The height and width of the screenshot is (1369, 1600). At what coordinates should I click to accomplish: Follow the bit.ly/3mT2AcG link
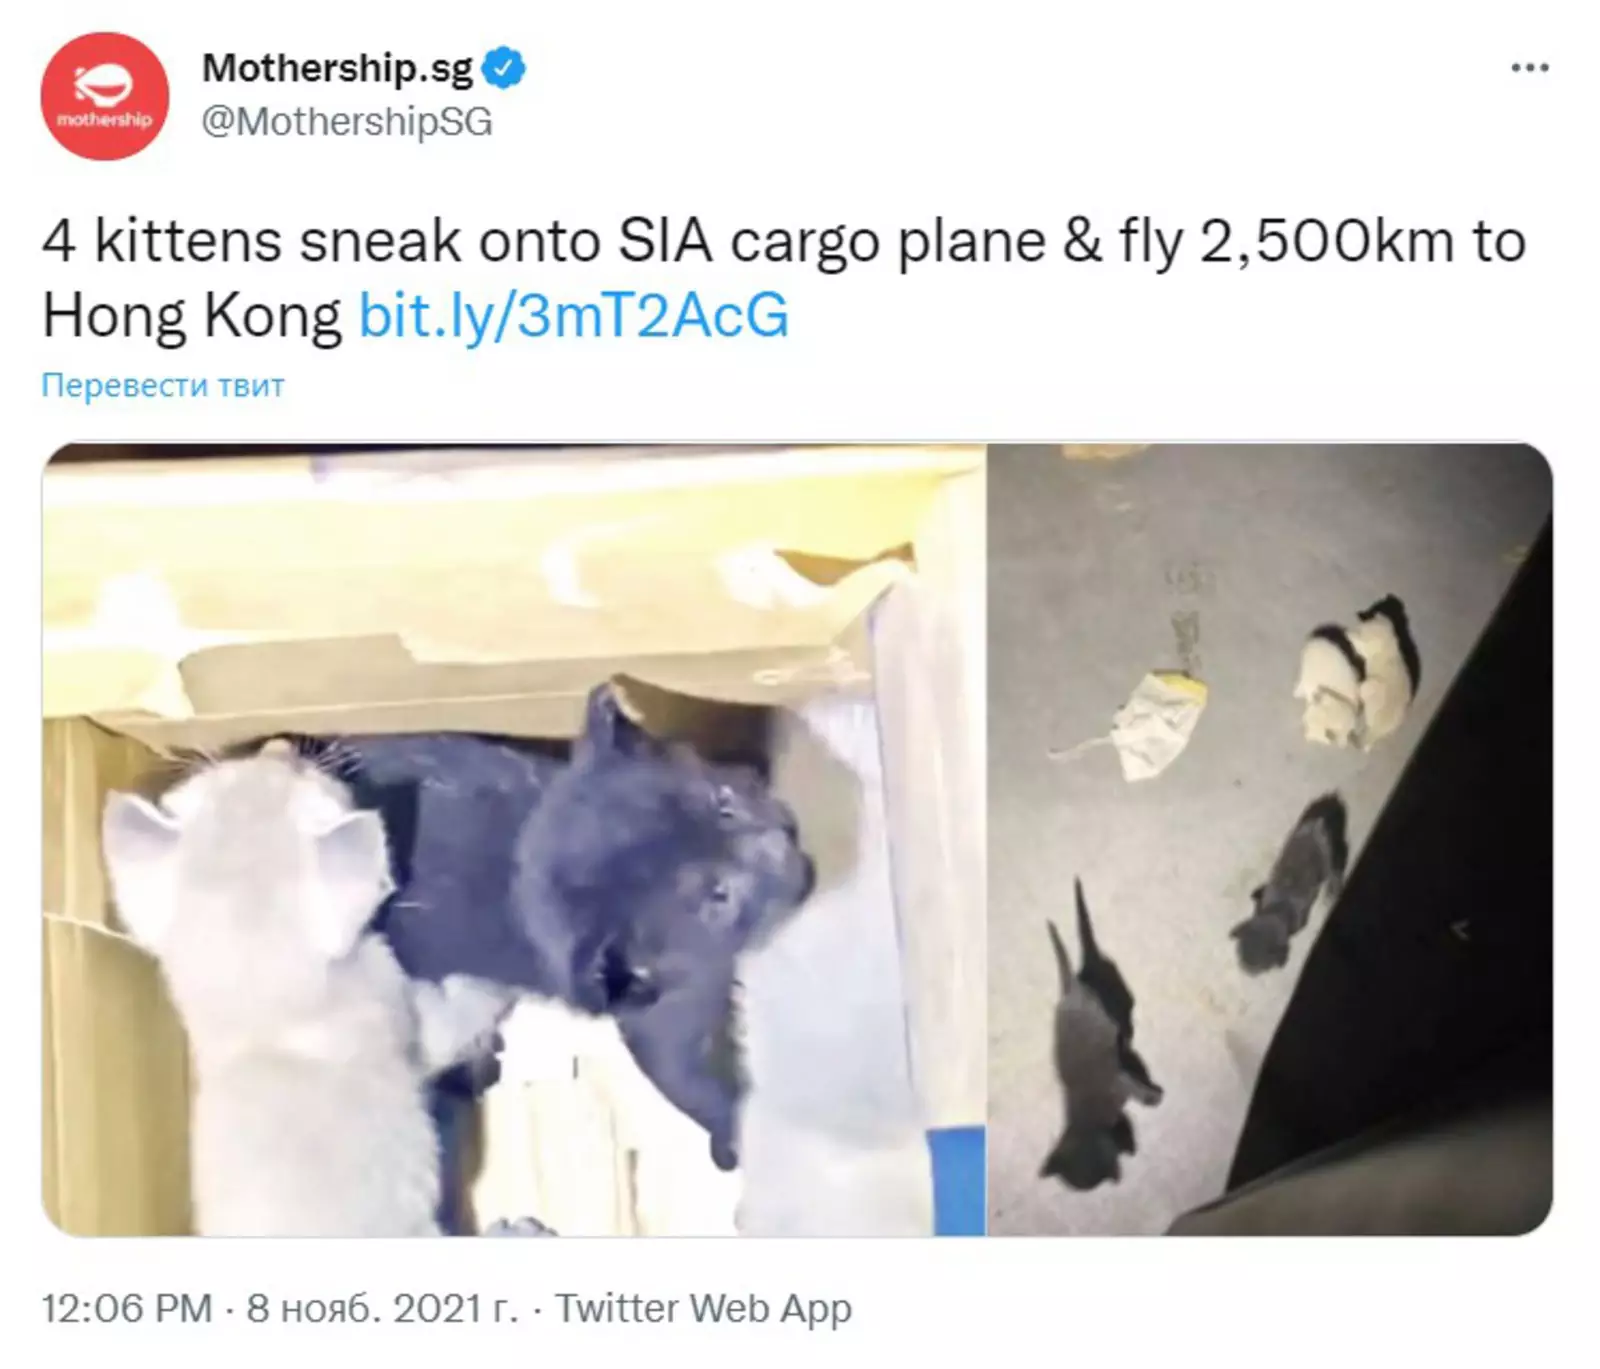(x=574, y=316)
